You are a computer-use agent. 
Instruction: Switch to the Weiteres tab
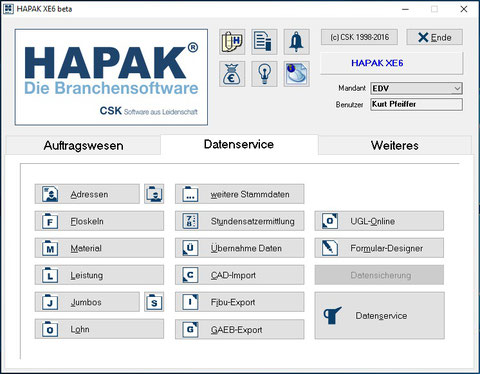pyautogui.click(x=395, y=145)
